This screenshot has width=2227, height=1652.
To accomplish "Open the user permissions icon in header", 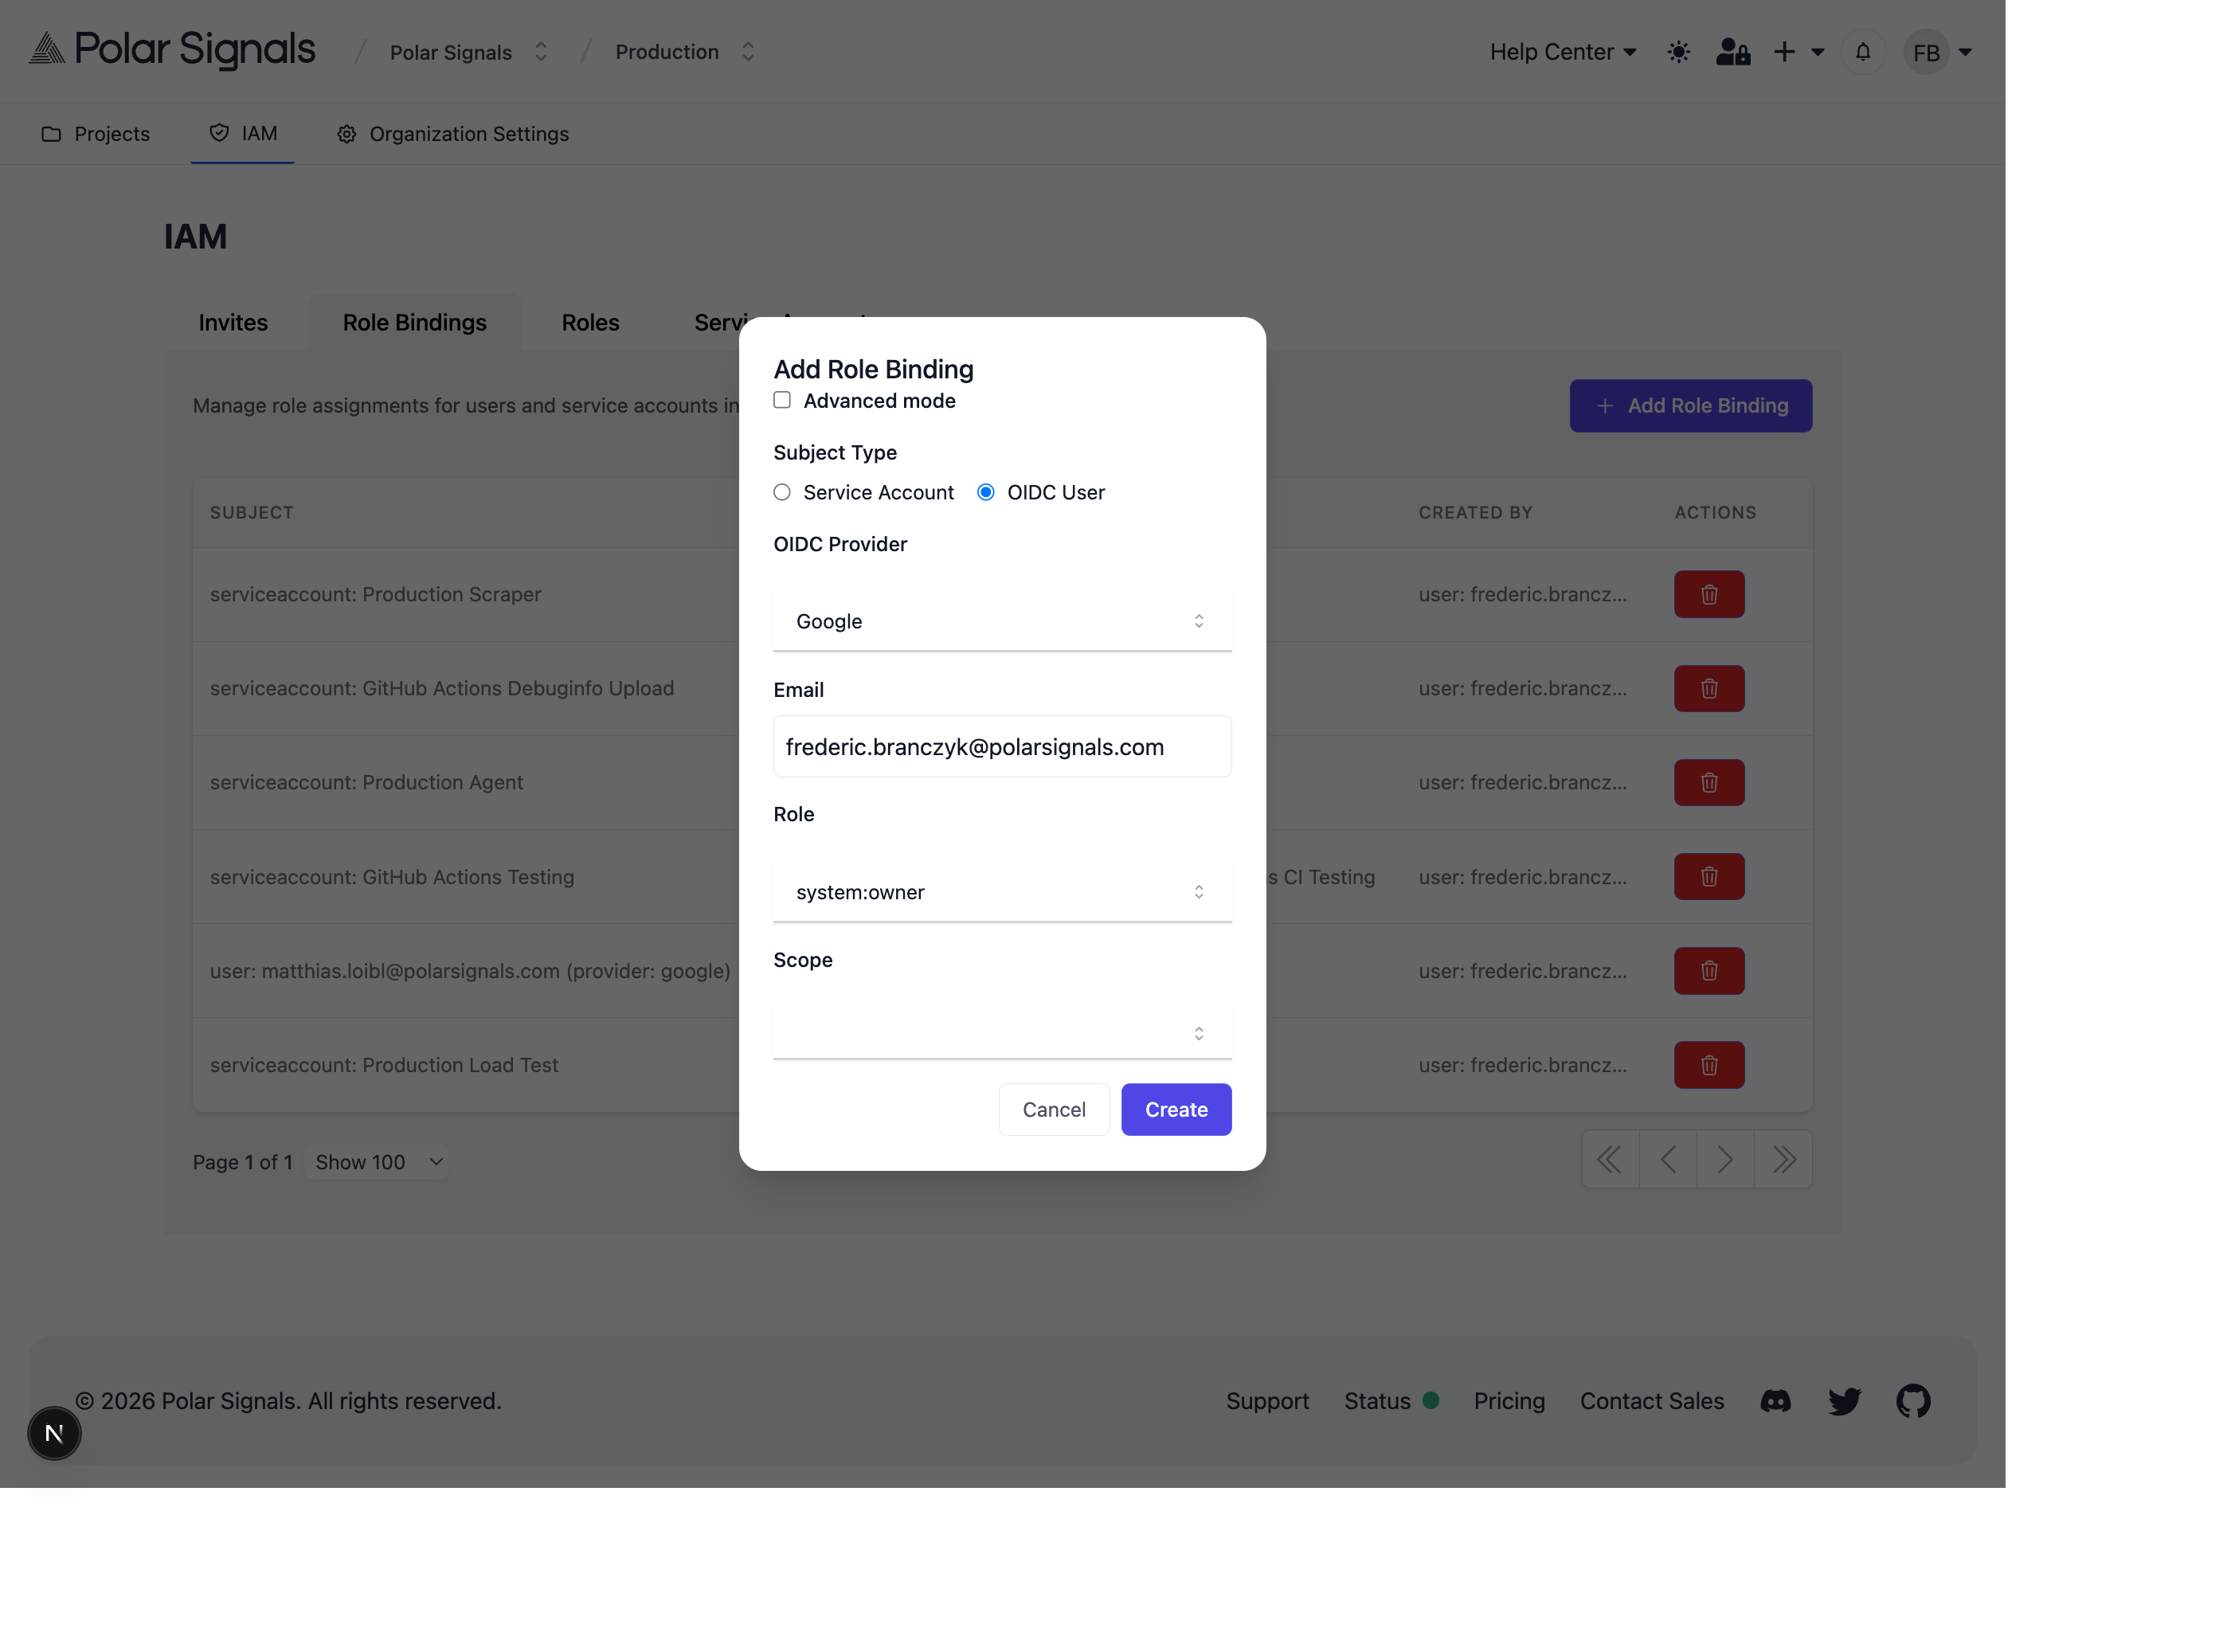I will 1732,51.
